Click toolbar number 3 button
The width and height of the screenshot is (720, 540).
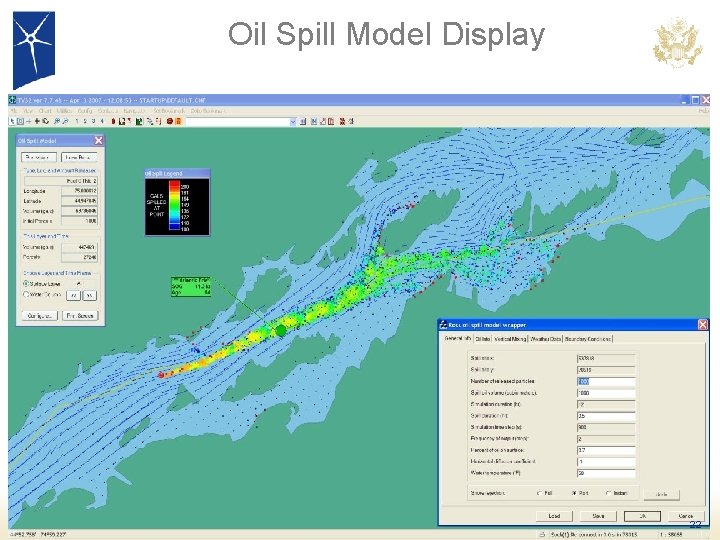[94, 121]
